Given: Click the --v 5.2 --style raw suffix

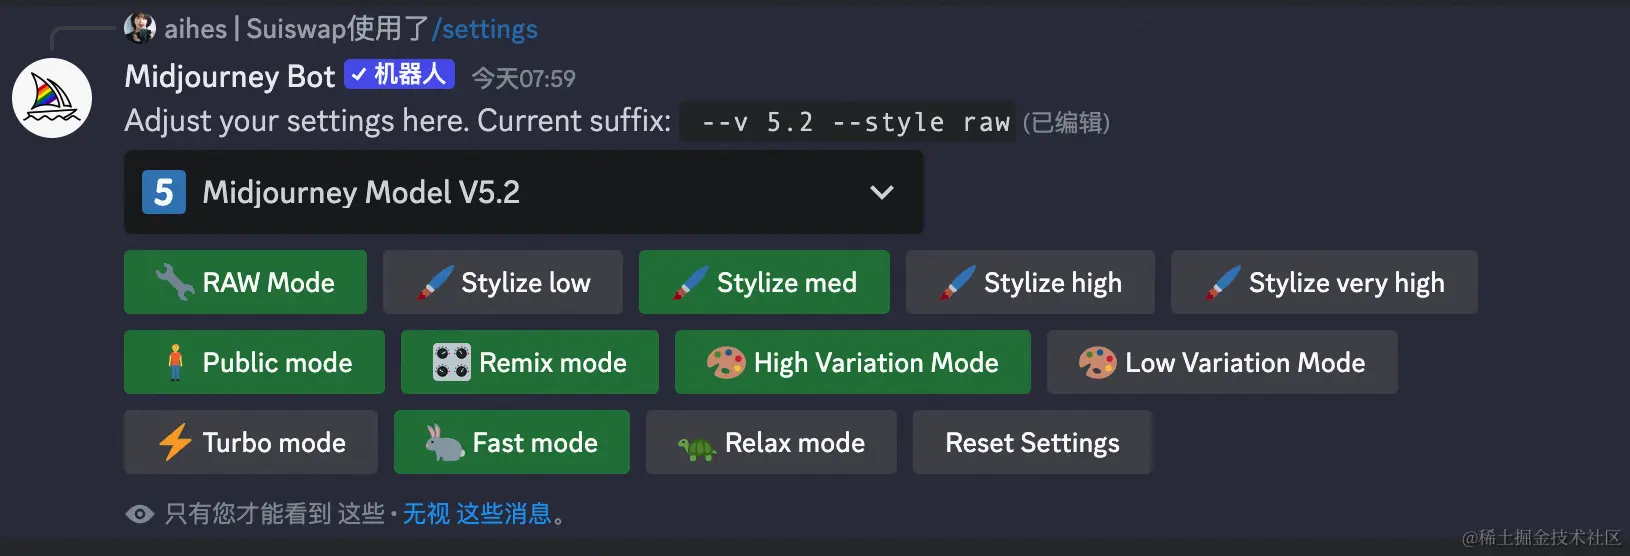Looking at the screenshot, I should [848, 122].
